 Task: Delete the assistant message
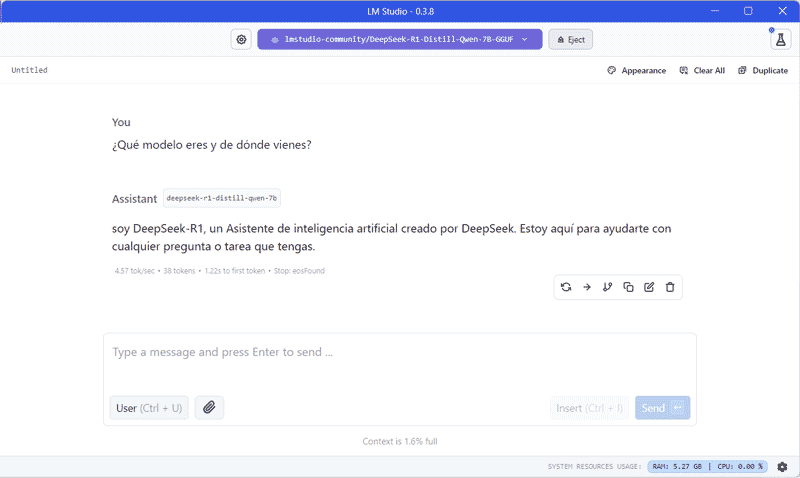(670, 287)
